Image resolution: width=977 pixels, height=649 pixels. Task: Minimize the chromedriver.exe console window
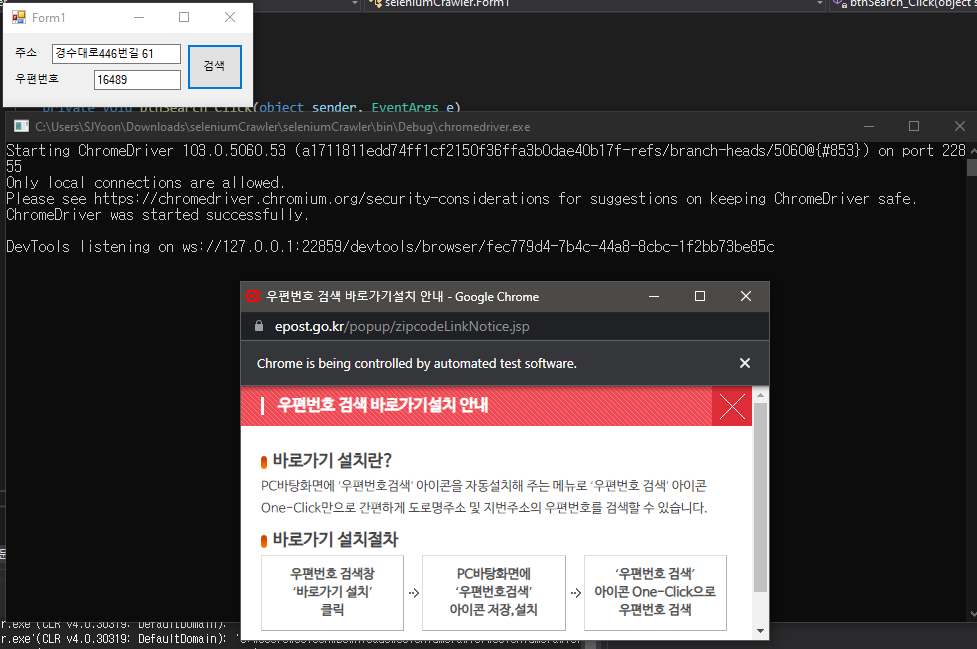(x=869, y=126)
